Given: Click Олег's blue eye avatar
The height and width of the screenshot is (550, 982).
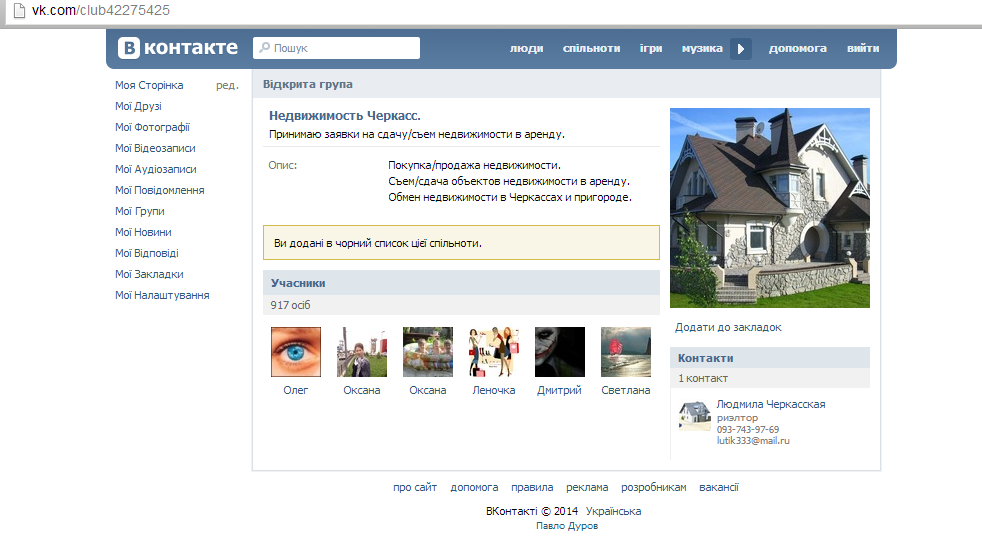Looking at the screenshot, I should click(296, 352).
